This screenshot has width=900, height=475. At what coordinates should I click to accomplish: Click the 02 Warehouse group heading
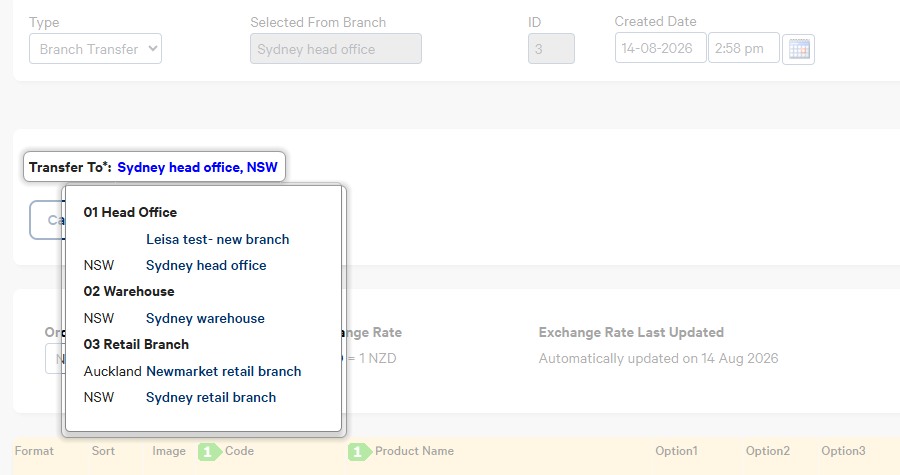pyautogui.click(x=129, y=291)
